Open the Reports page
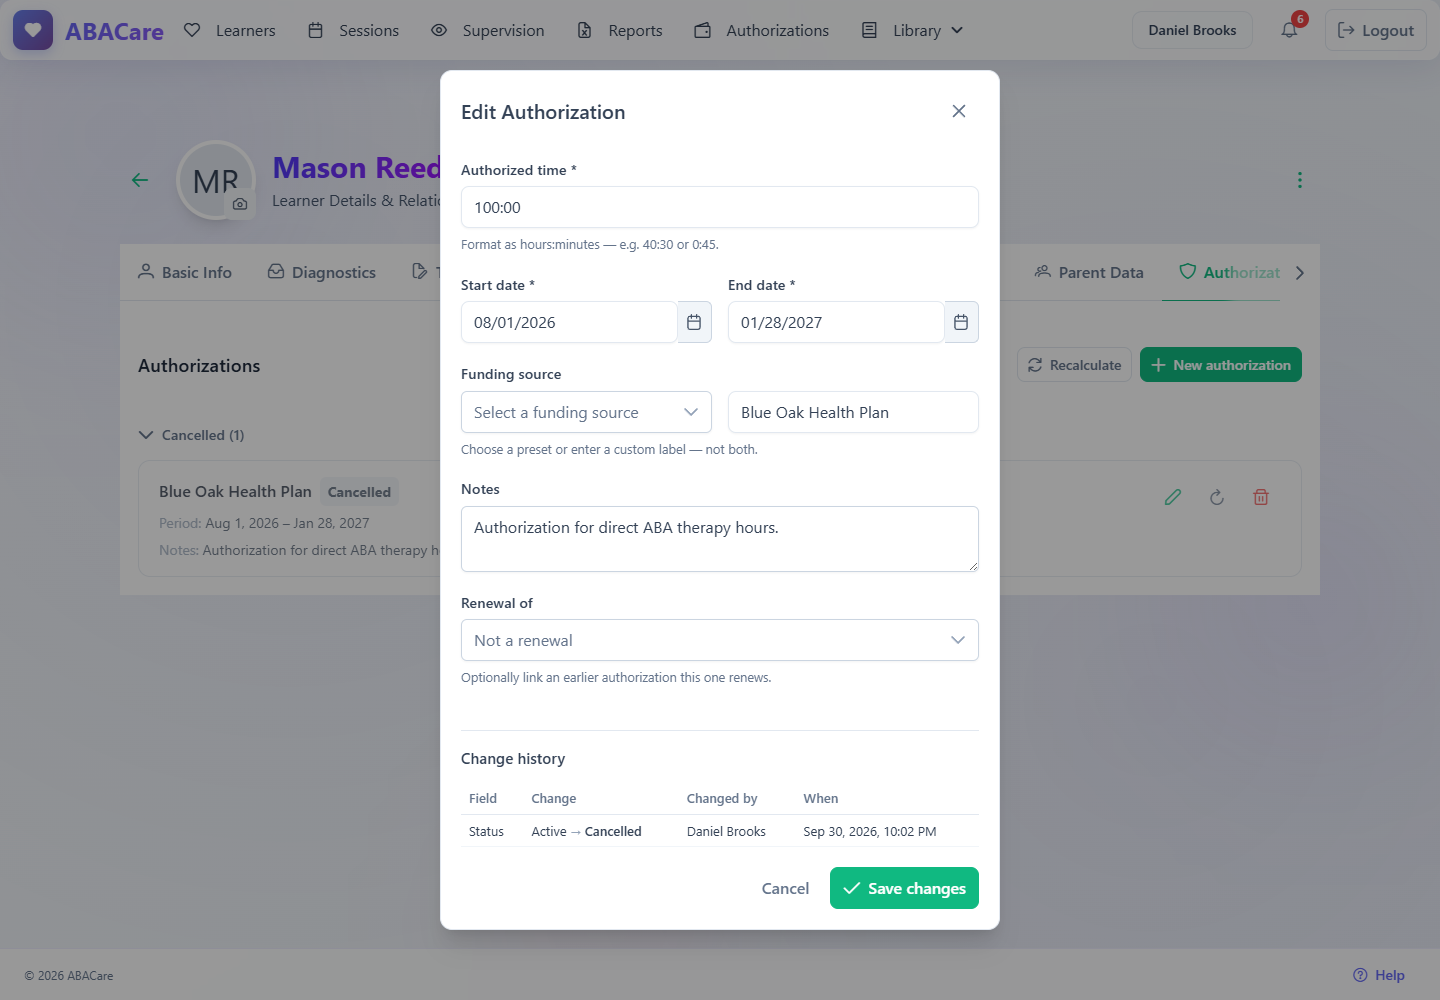The image size is (1440, 1000). click(x=619, y=30)
